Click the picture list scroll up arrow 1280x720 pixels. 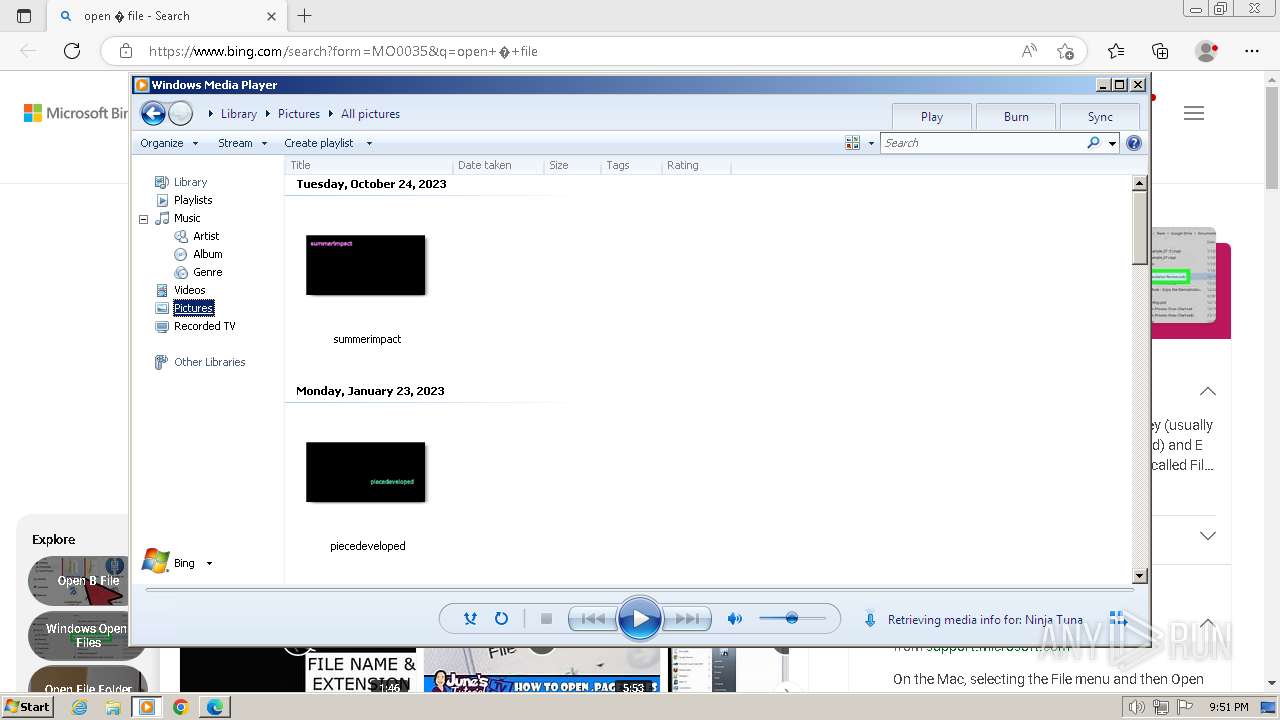tap(1139, 183)
